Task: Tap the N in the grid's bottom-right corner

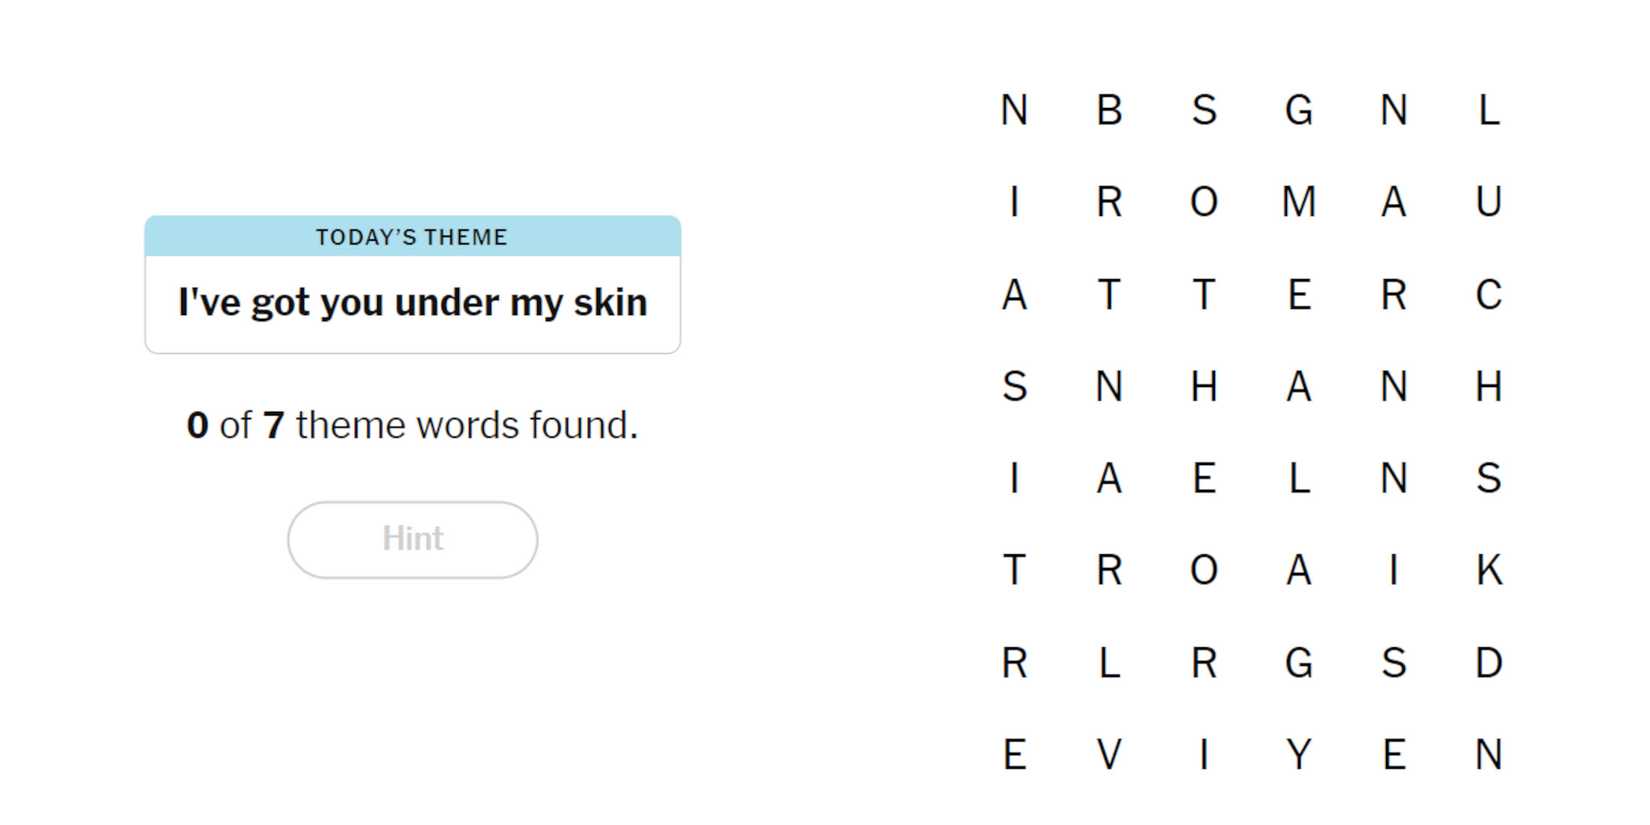Action: coord(1488,754)
